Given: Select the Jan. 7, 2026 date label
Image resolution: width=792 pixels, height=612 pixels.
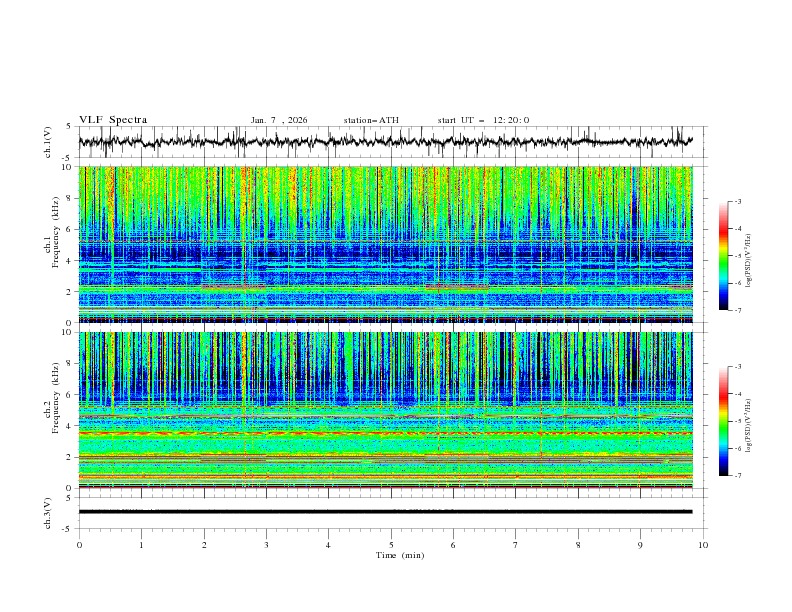Looking at the screenshot, I should click(x=279, y=120).
